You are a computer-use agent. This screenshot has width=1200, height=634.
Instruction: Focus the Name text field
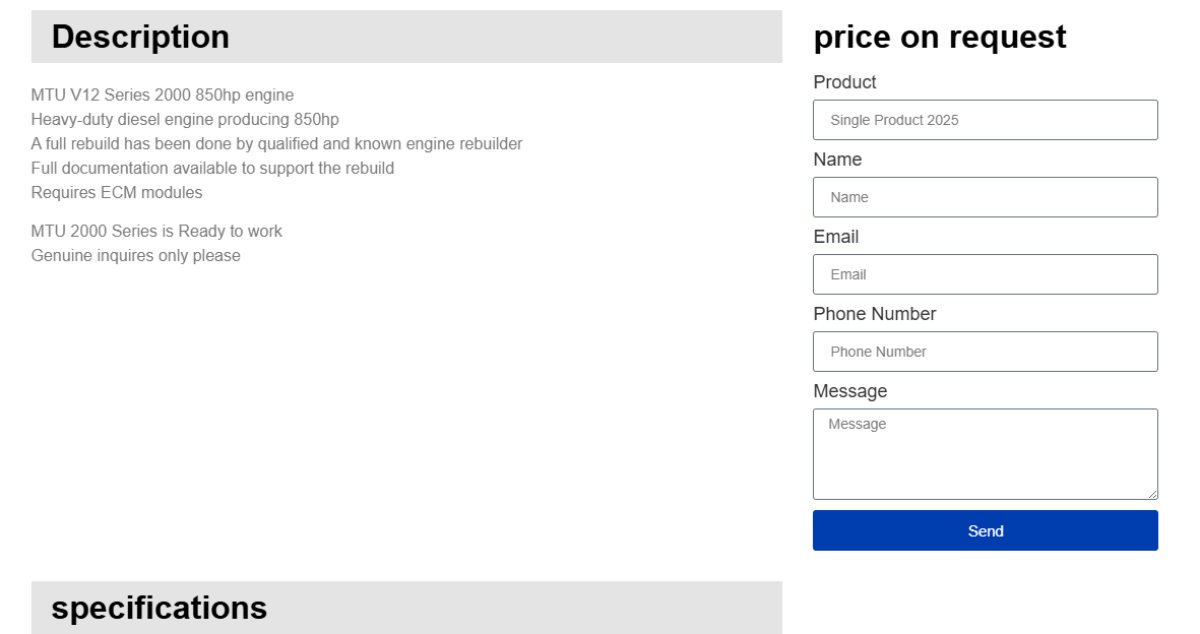click(985, 197)
